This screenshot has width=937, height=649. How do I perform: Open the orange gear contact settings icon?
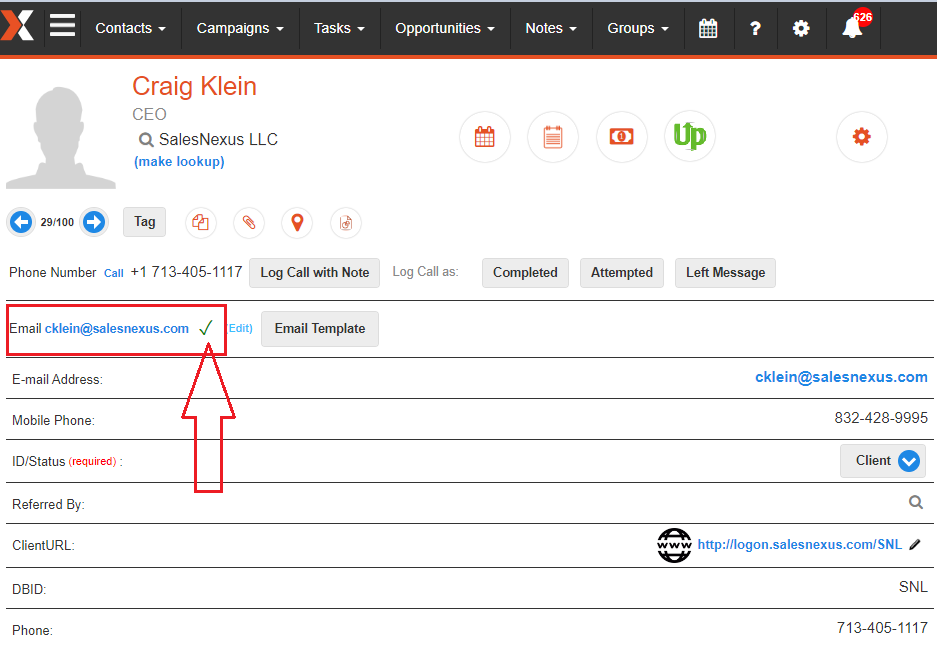pyautogui.click(x=861, y=137)
